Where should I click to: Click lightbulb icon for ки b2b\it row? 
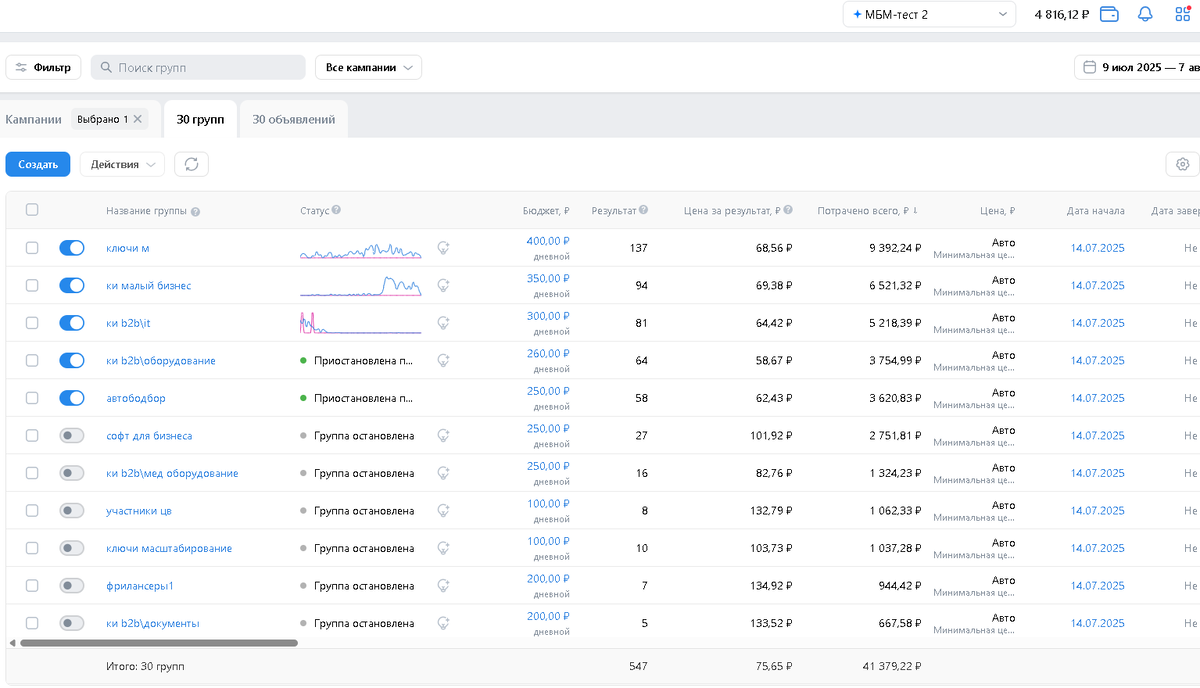point(443,323)
